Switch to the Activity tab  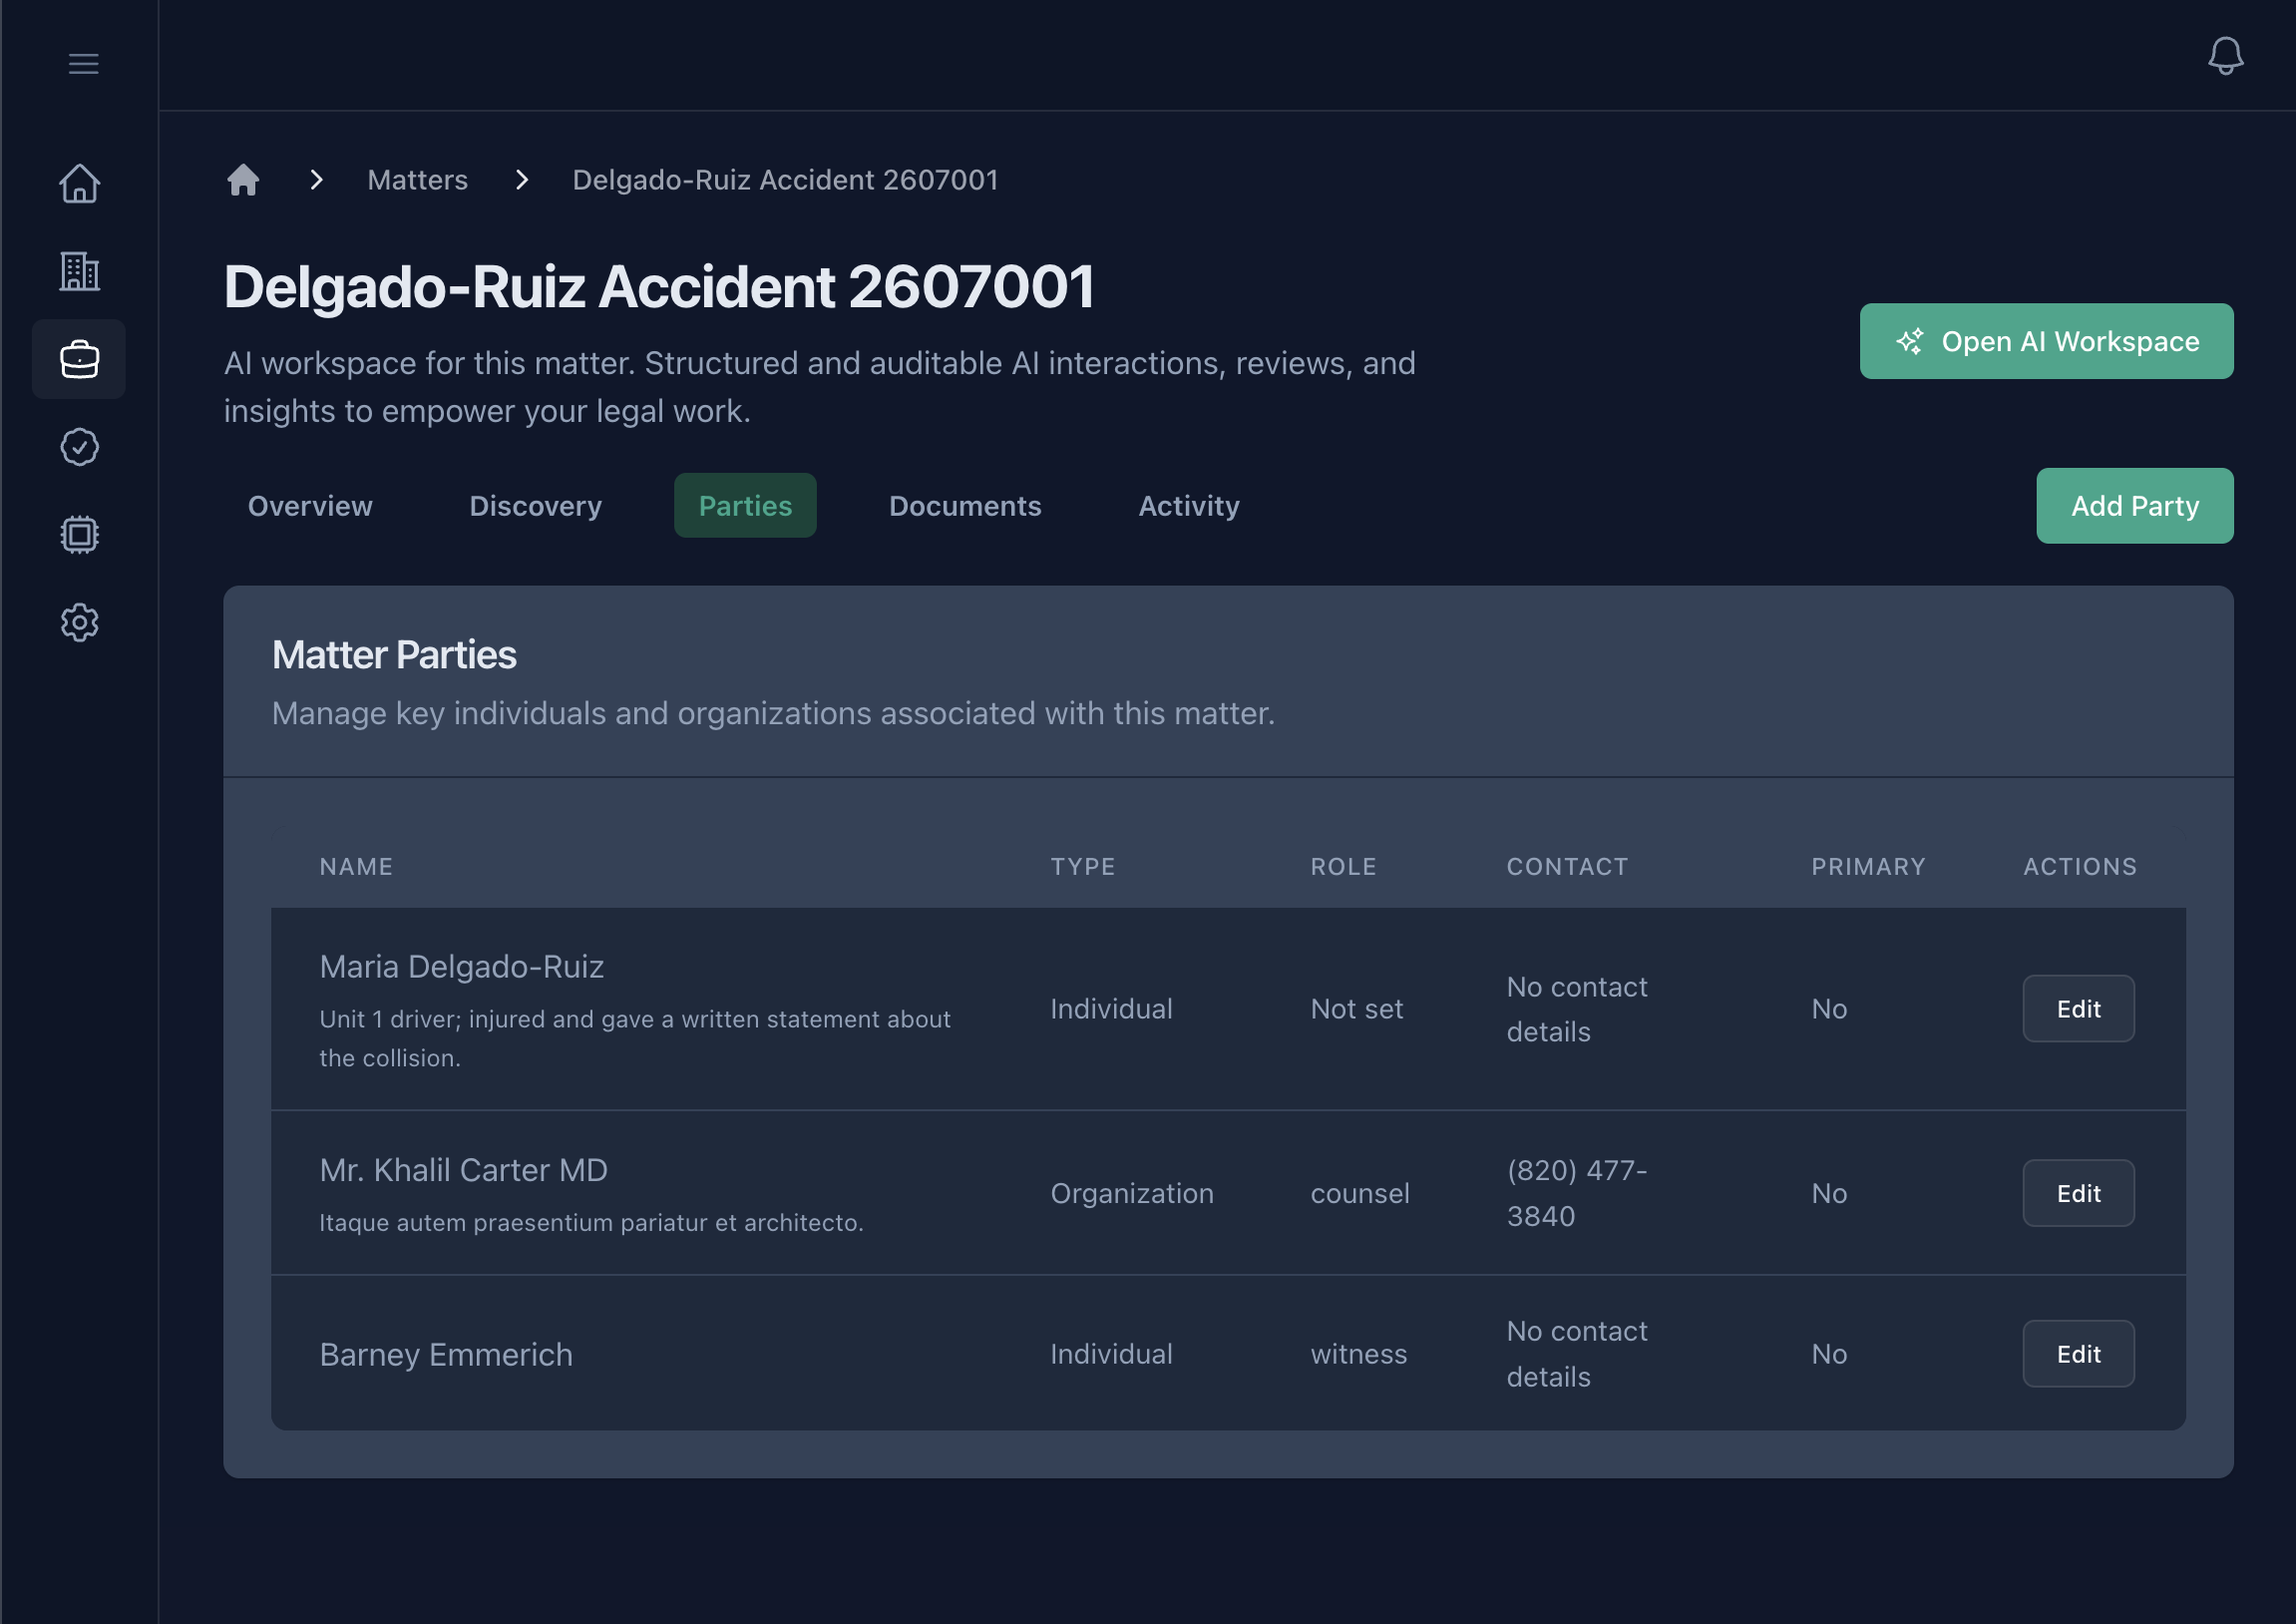point(1189,506)
